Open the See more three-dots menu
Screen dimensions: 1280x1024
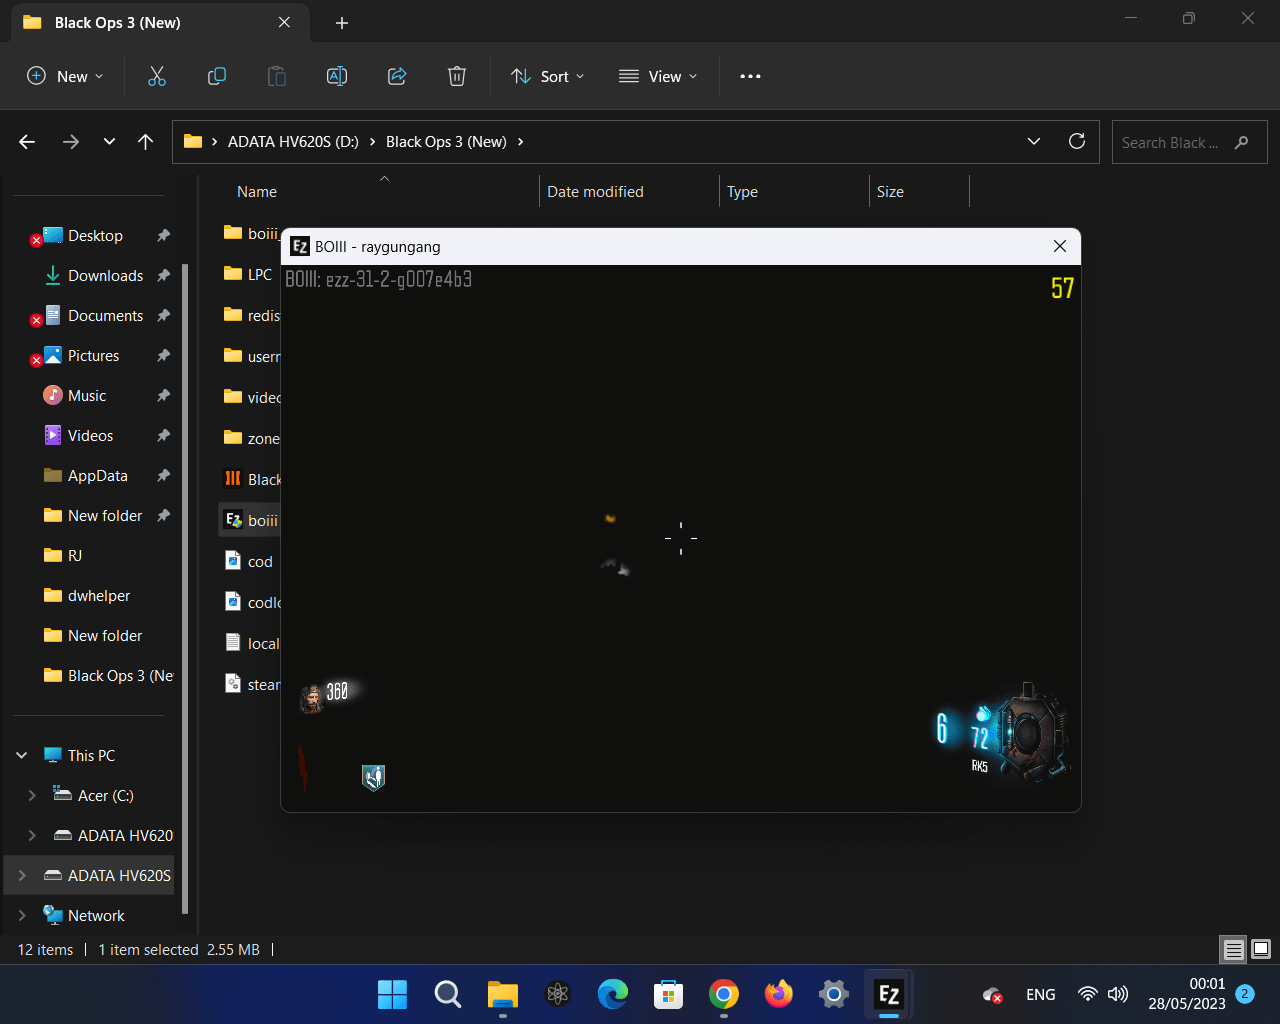pyautogui.click(x=750, y=76)
